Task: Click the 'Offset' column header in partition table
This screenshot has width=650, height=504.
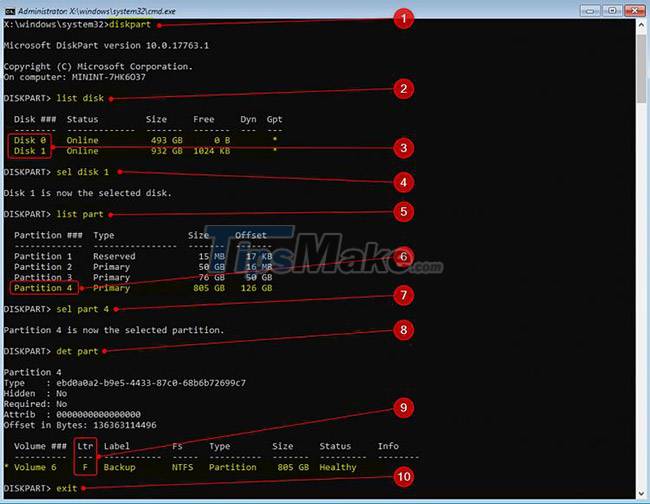Action: click(x=251, y=235)
